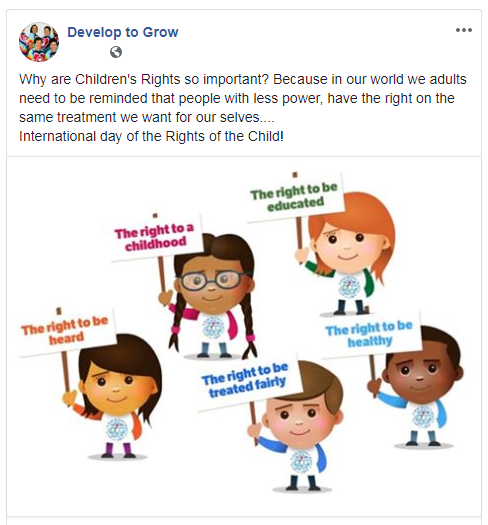Click the glasses on the braided girl
The image size is (488, 525).
tap(212, 280)
